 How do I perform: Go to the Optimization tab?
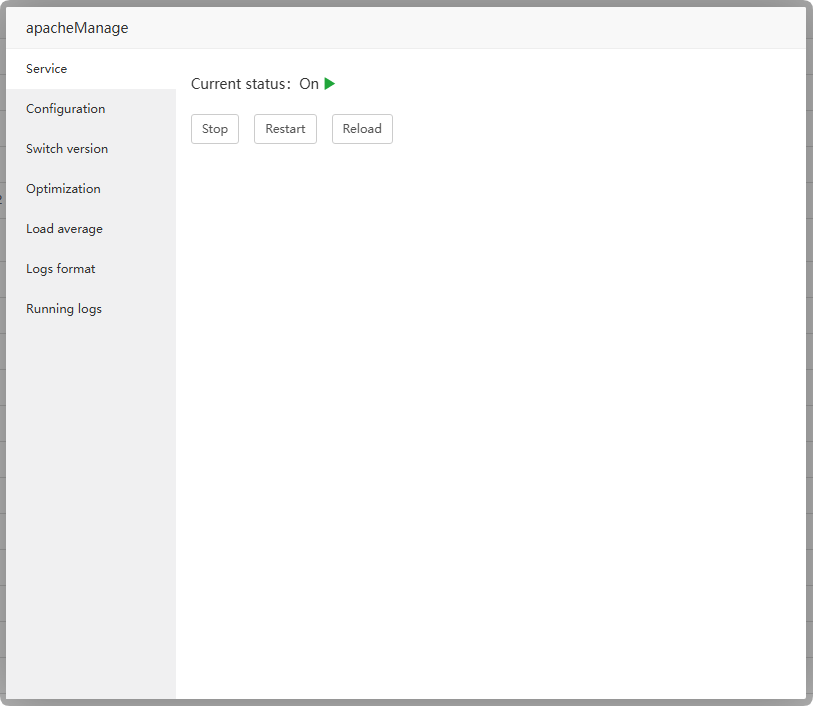coord(63,189)
